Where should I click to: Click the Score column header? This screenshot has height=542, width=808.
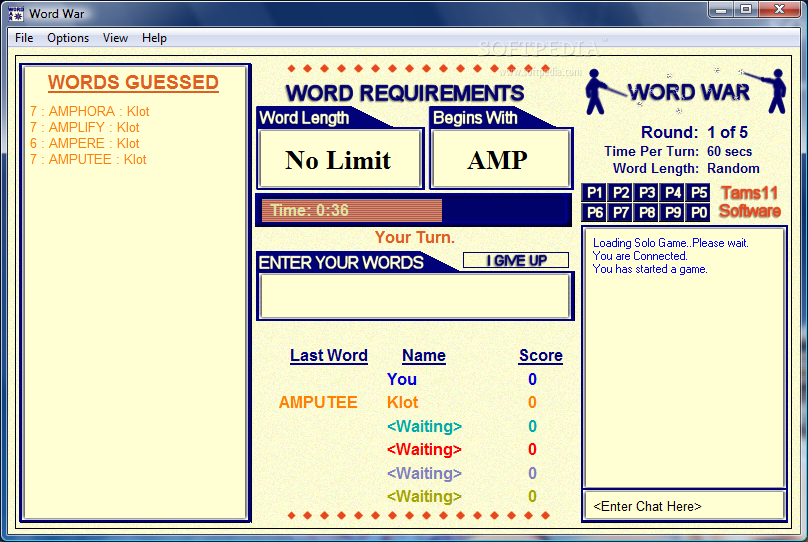541,355
